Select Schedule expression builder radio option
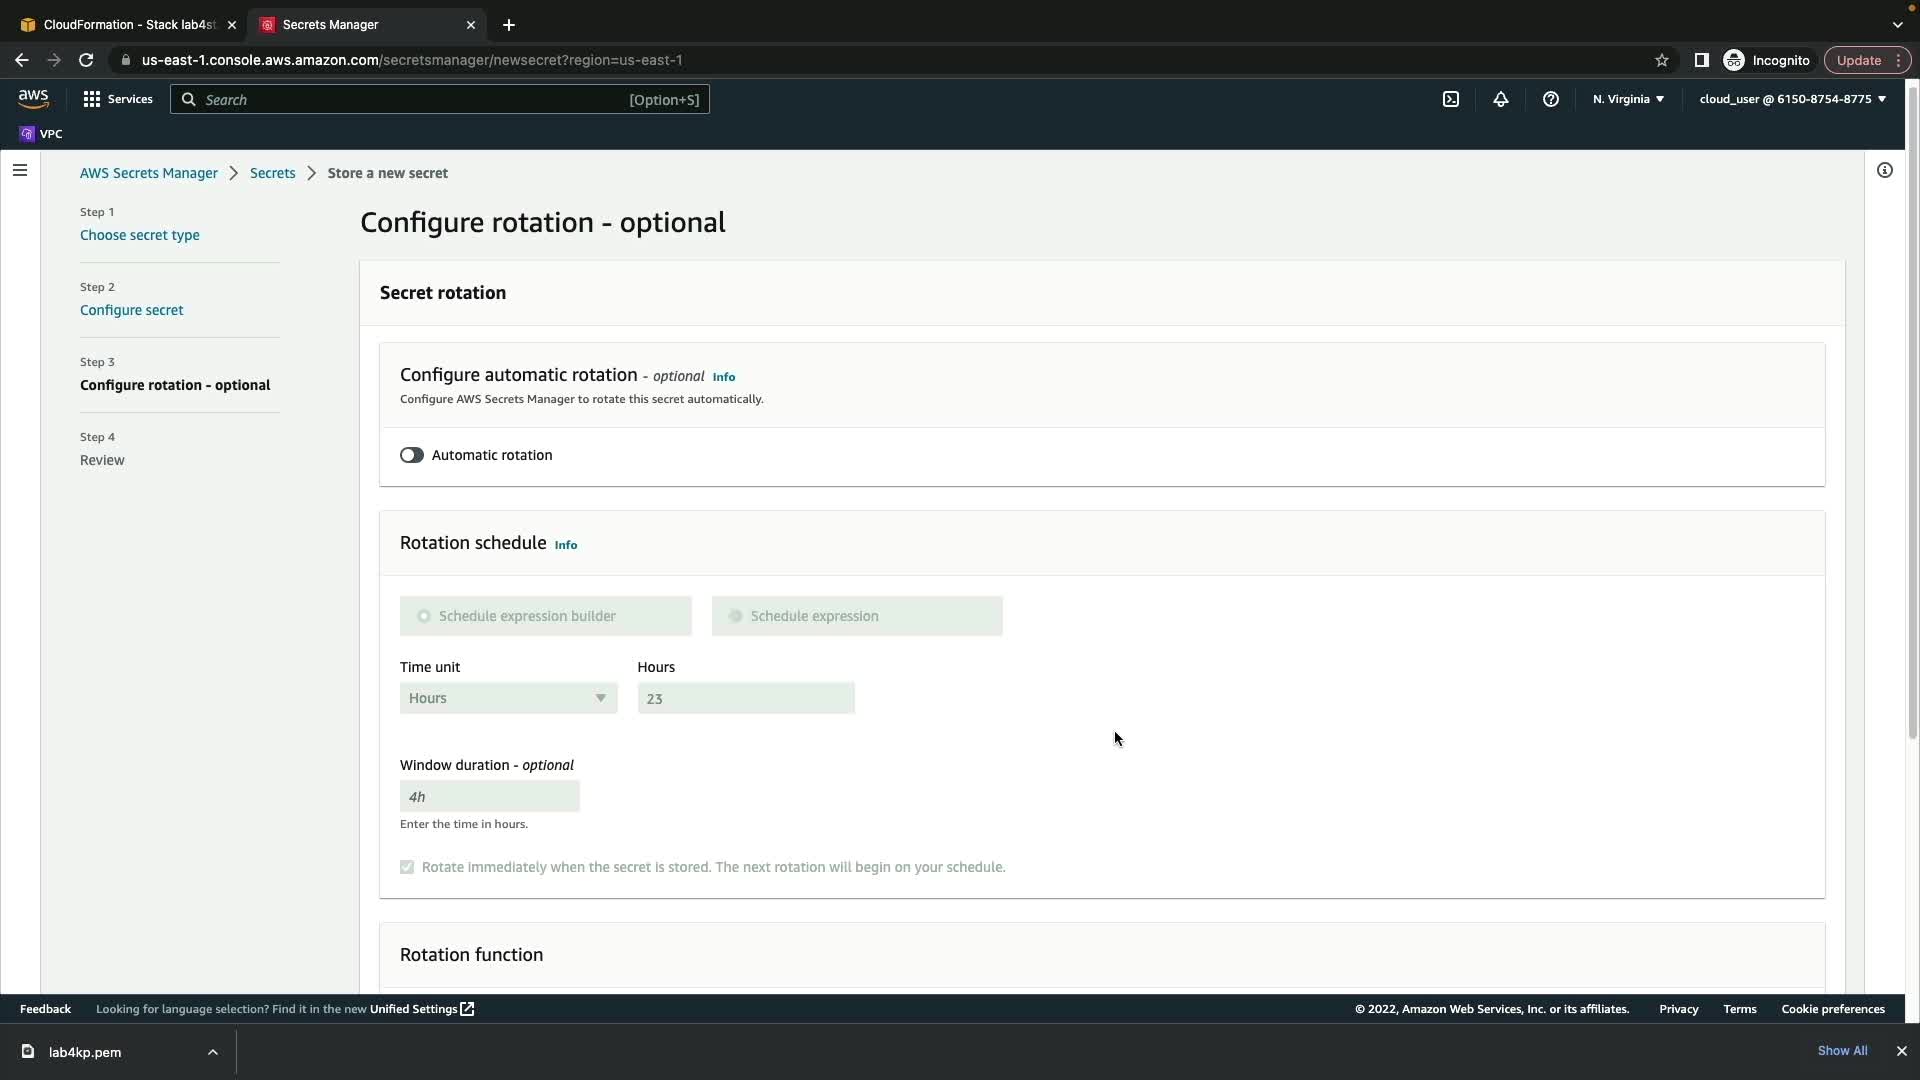 click(x=424, y=616)
